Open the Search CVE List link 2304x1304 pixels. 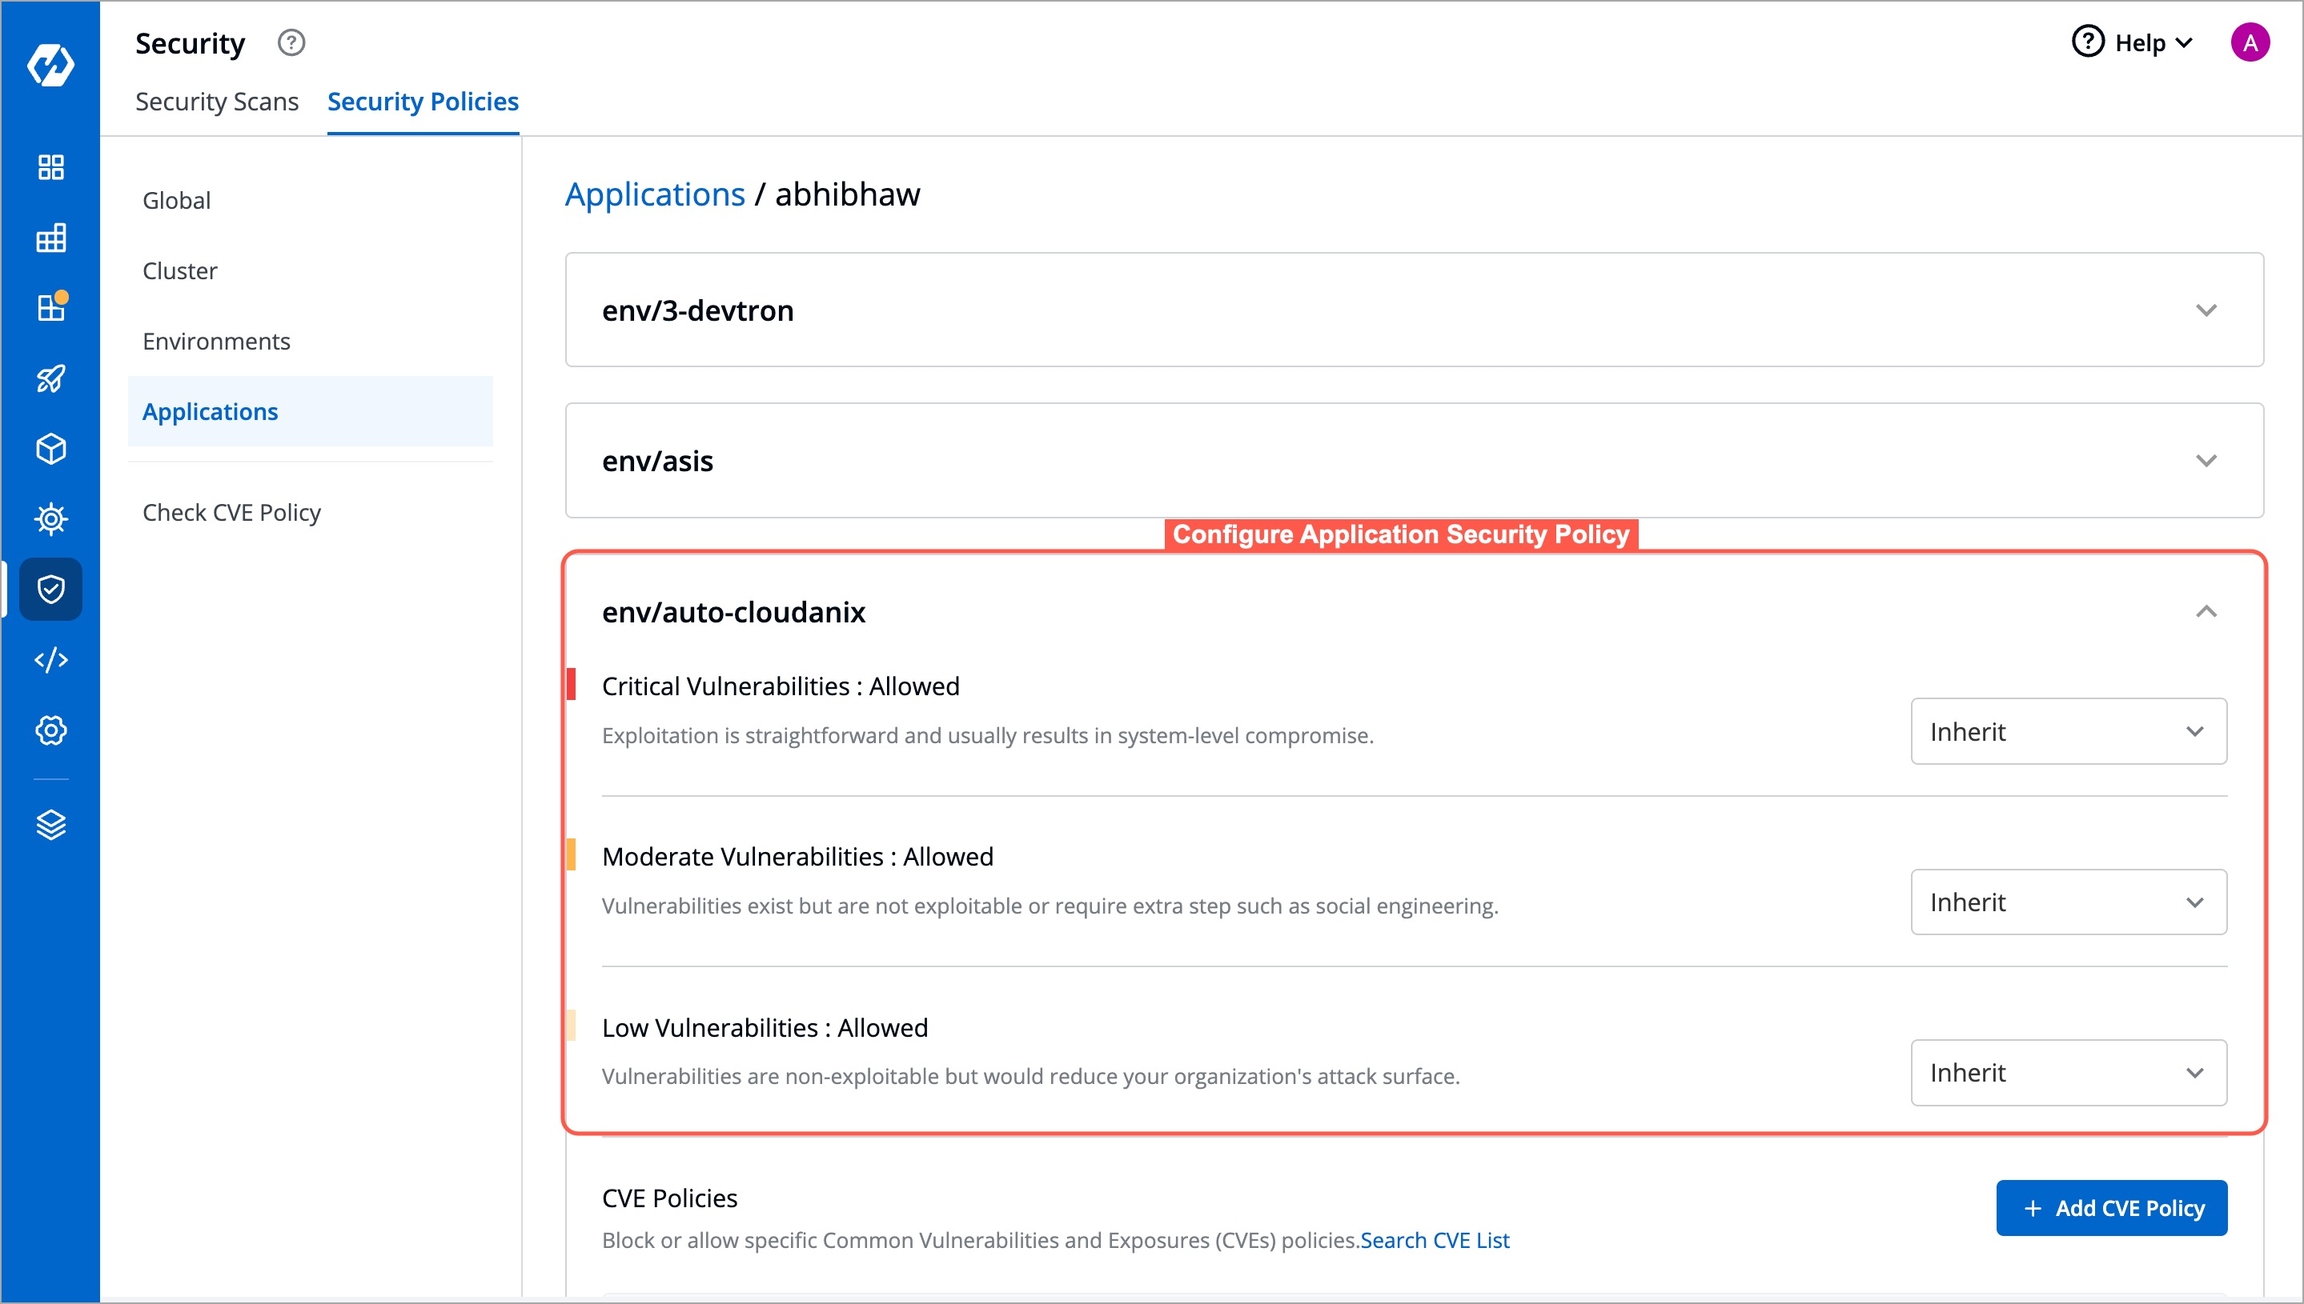[1435, 1240]
